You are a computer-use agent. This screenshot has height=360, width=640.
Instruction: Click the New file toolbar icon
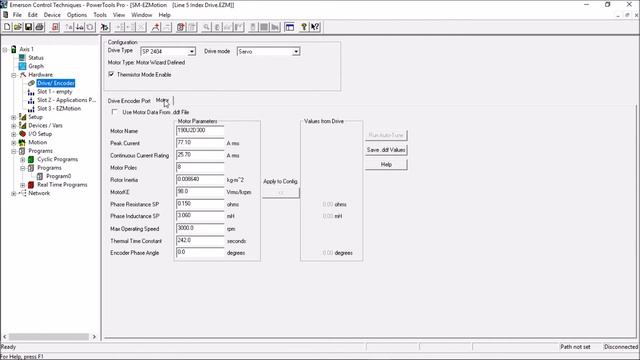7,27
